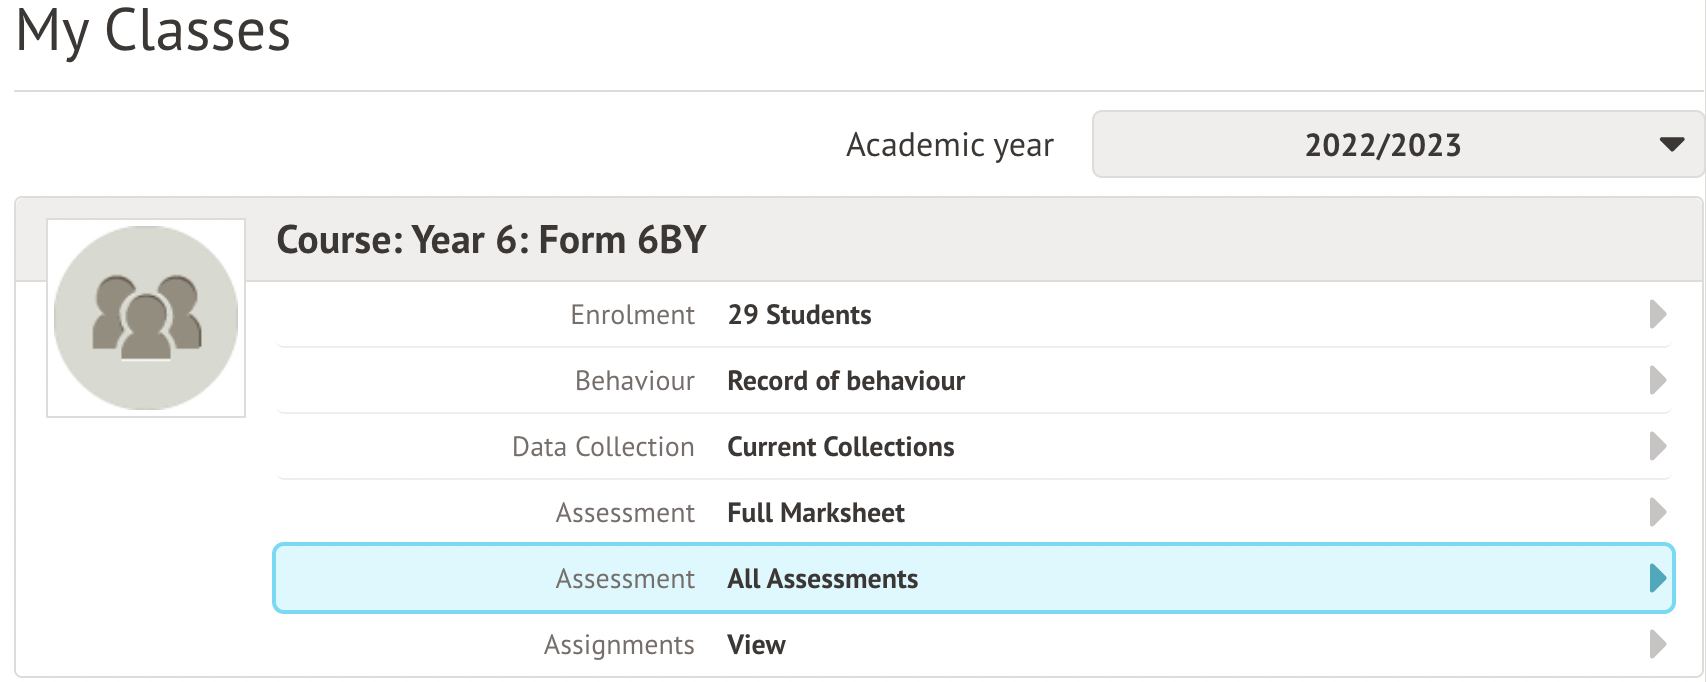This screenshot has width=1706, height=682.
Task: Click the Assignments row label
Action: pos(619,645)
